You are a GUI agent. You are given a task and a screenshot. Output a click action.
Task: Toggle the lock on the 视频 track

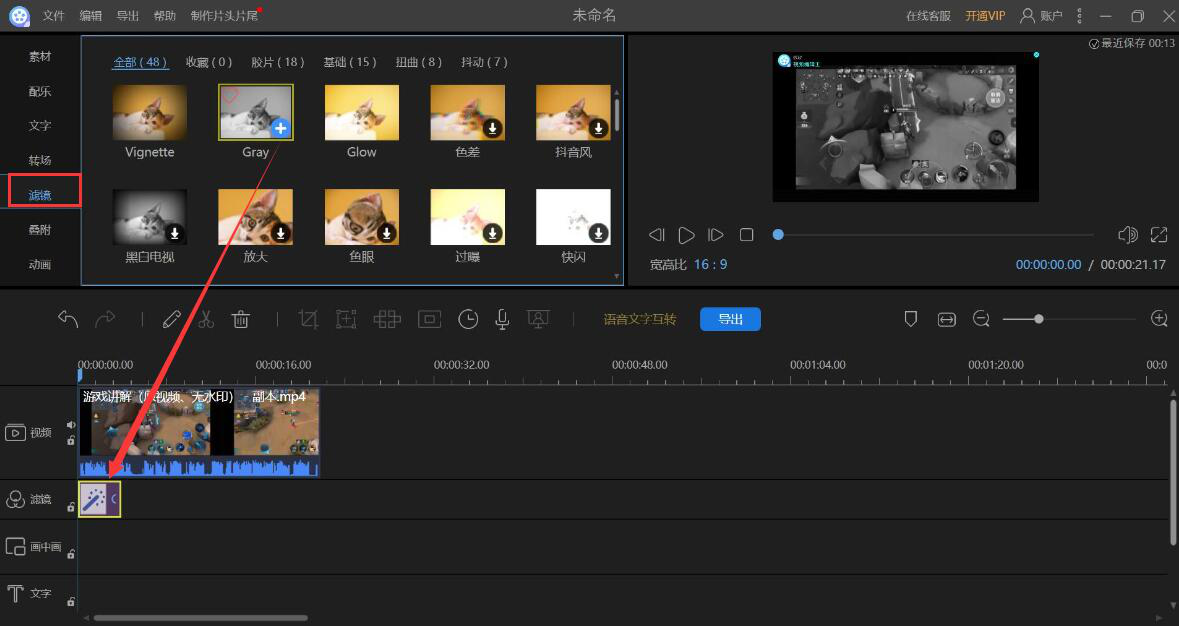(71, 440)
